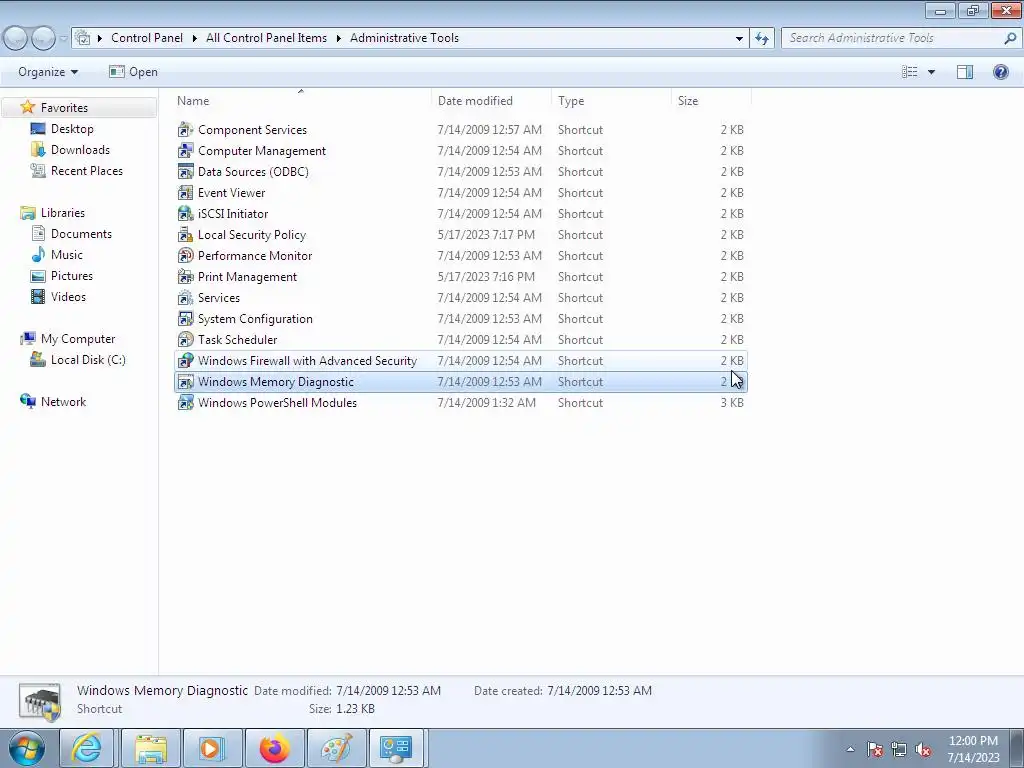Click Administrative Tools breadcrumb

pyautogui.click(x=404, y=38)
